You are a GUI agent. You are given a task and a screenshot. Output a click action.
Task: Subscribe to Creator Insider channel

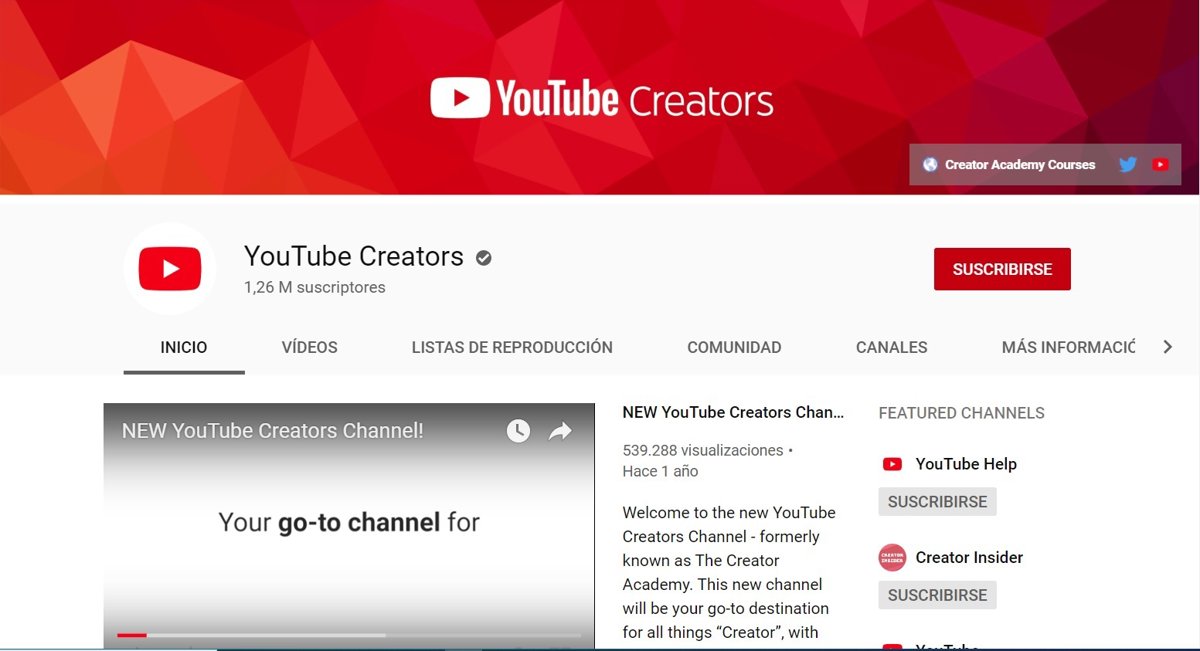click(x=937, y=595)
